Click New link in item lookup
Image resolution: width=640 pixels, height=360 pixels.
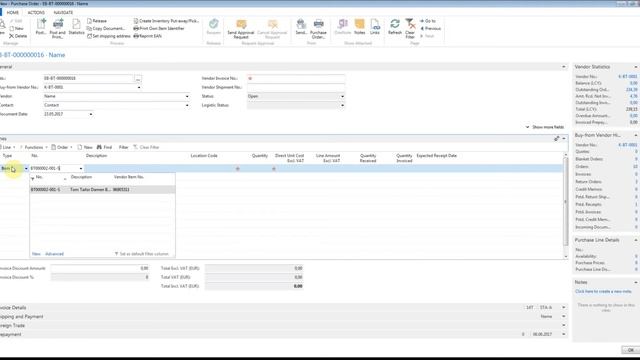(36, 254)
